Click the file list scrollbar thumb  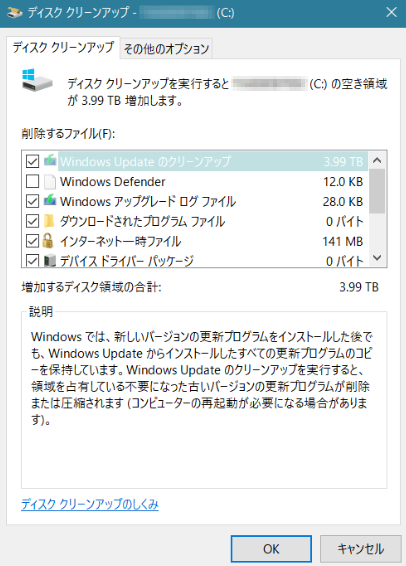pos(377,191)
